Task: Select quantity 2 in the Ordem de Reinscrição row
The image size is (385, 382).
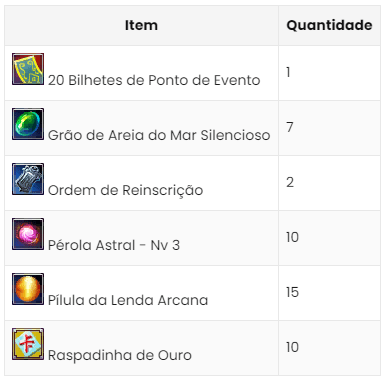Action: coord(290,182)
